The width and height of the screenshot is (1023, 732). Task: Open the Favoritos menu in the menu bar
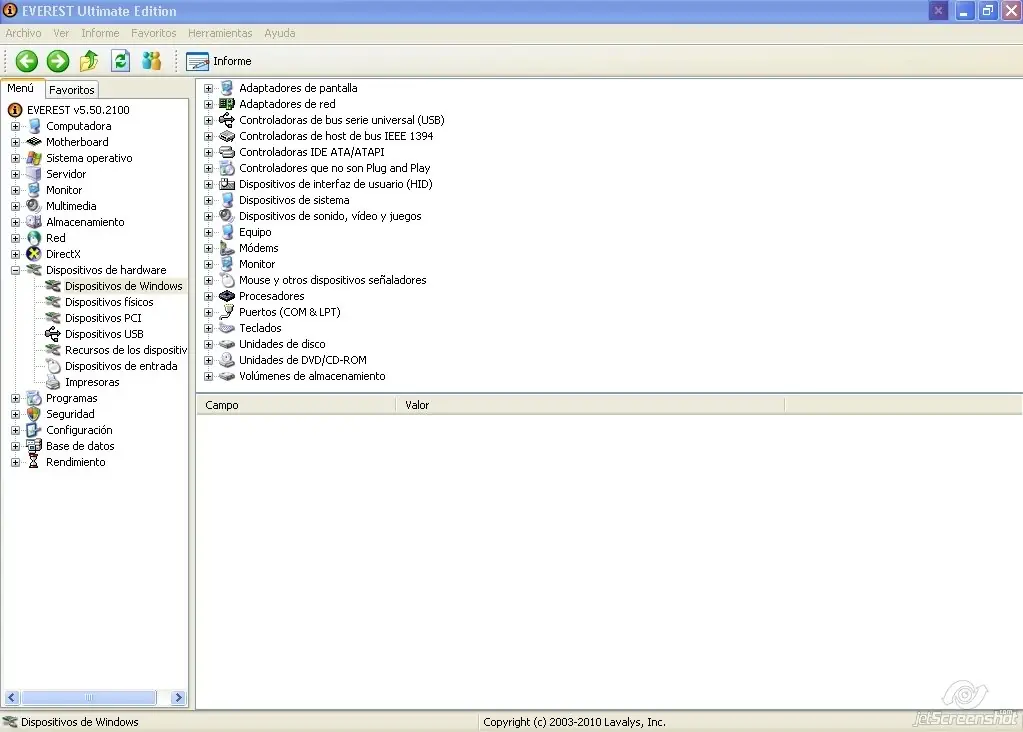pos(153,33)
